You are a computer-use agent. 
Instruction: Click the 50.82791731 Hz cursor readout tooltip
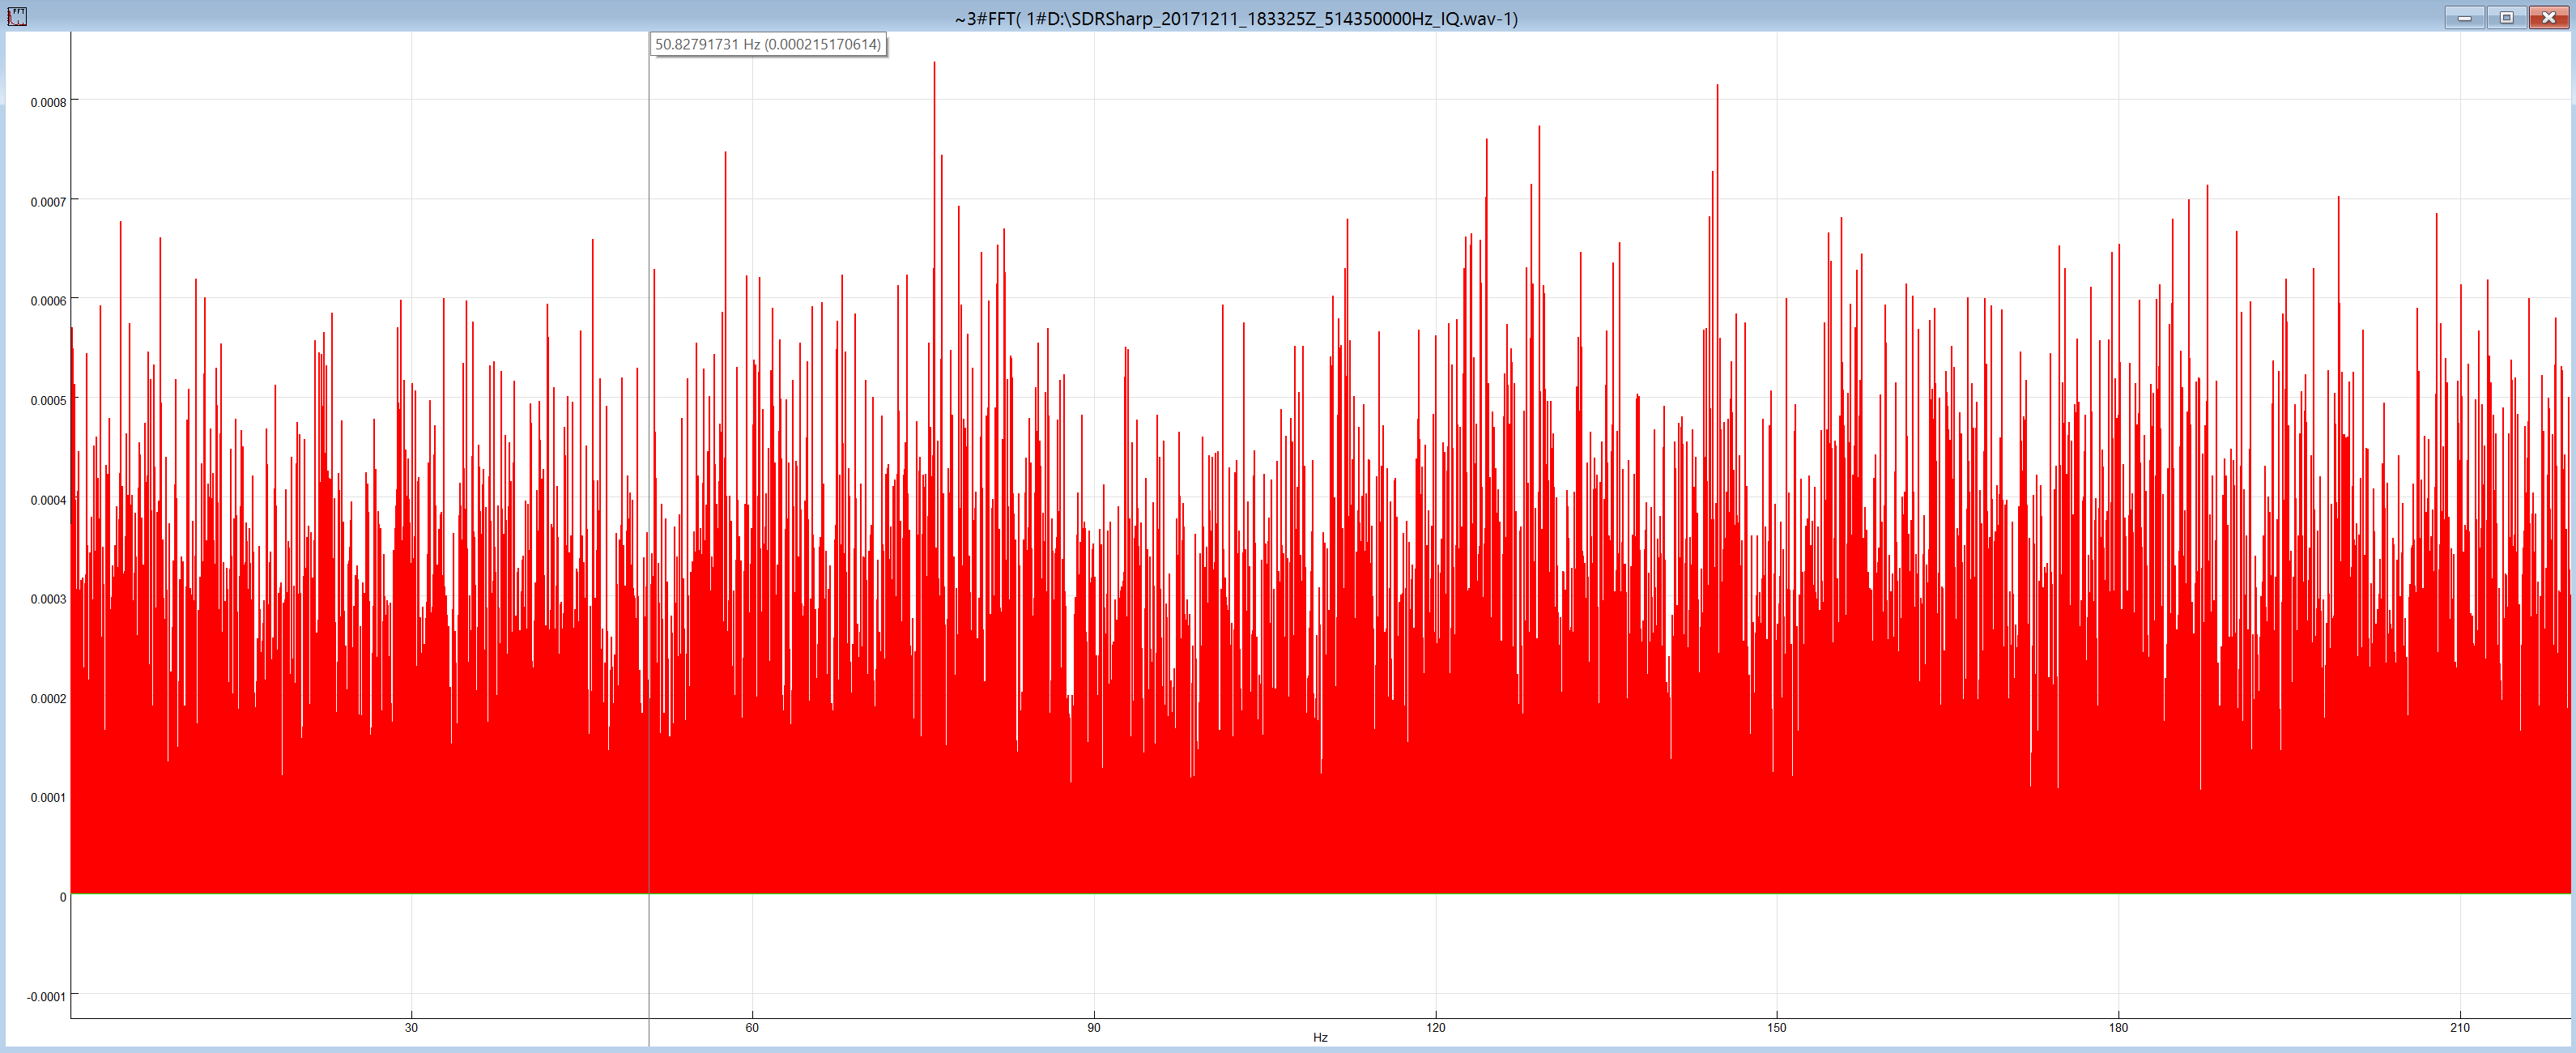768,44
